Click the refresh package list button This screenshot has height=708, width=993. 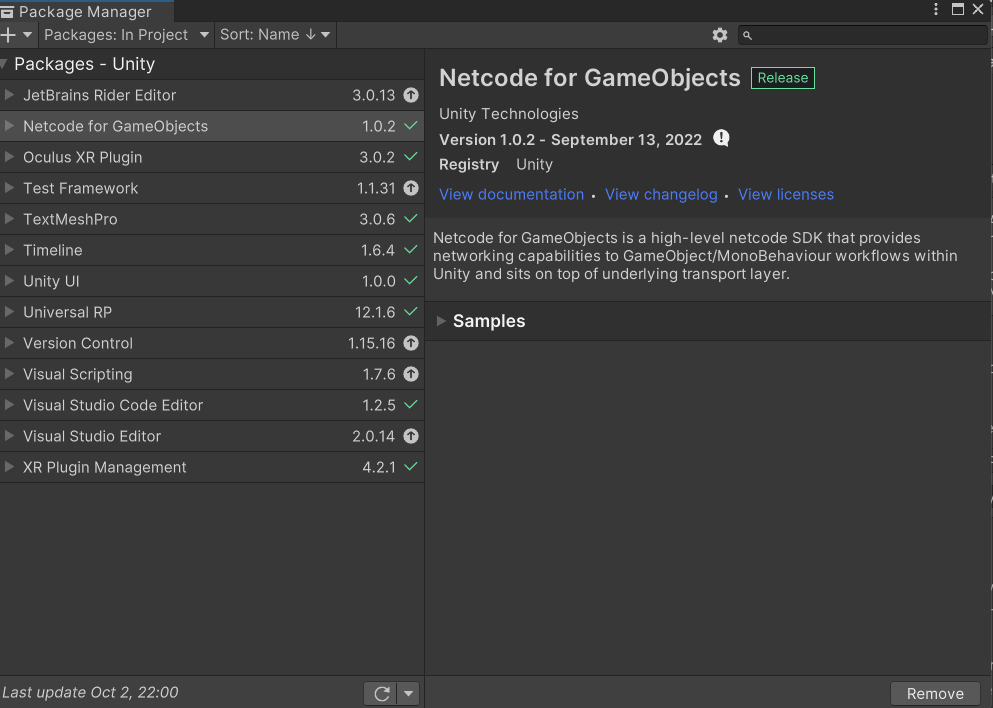pyautogui.click(x=381, y=693)
